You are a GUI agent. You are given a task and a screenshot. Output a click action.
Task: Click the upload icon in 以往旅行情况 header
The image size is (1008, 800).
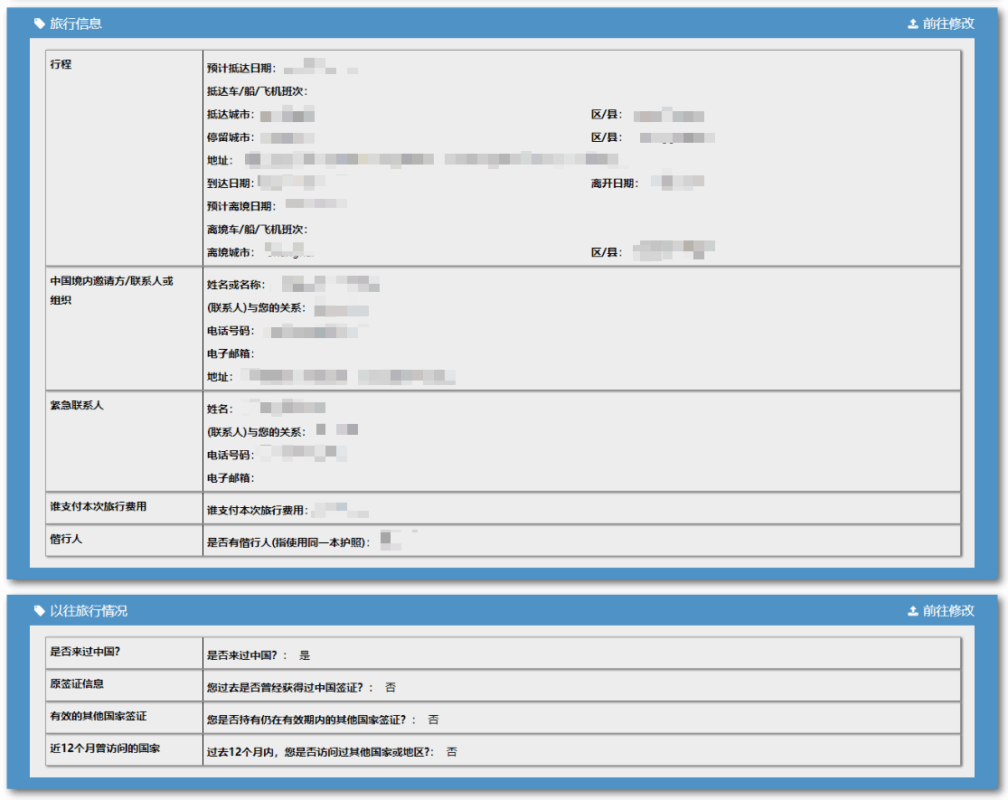click(x=912, y=611)
